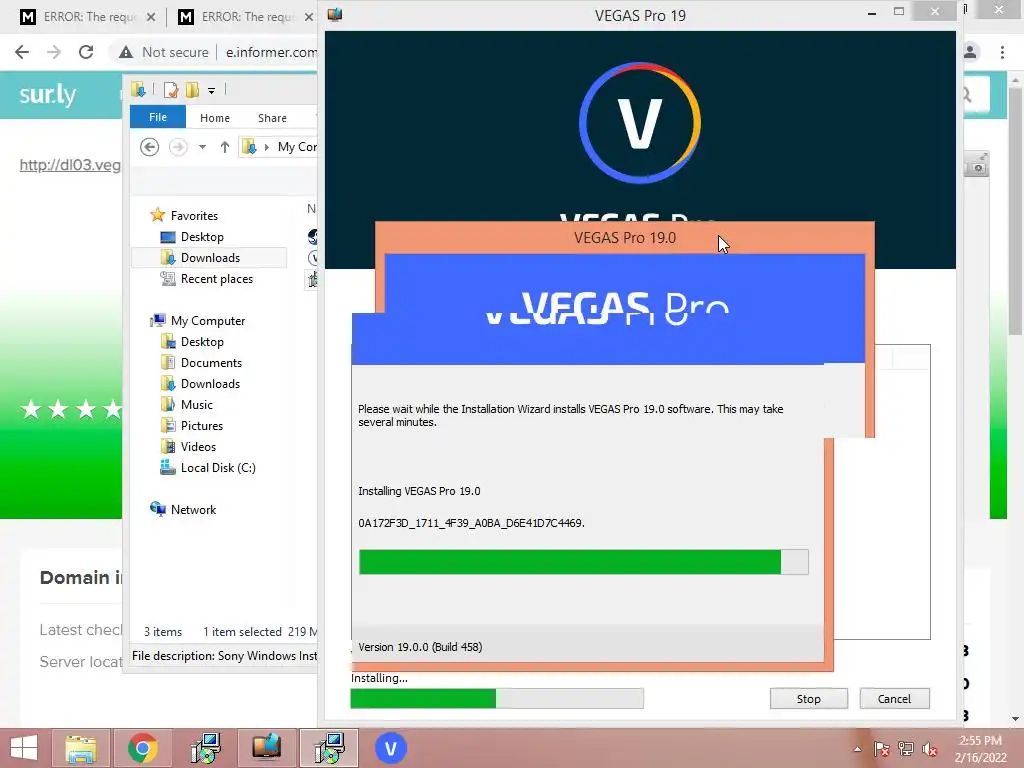Open Downloads under Favorites
This screenshot has height=768, width=1024.
(x=209, y=257)
